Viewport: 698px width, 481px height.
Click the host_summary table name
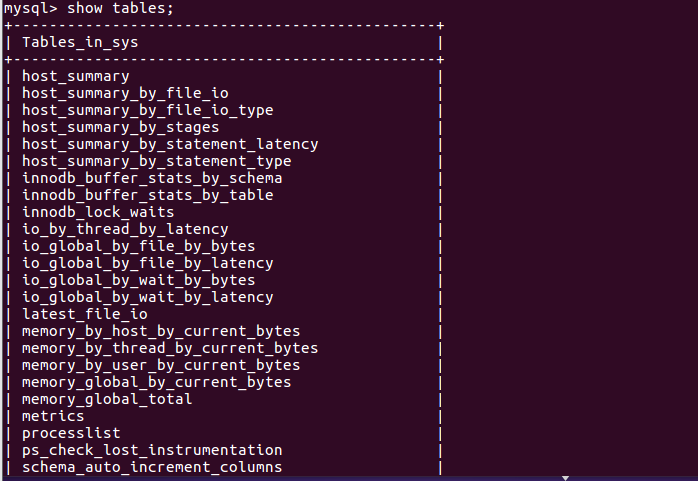pyautogui.click(x=76, y=77)
